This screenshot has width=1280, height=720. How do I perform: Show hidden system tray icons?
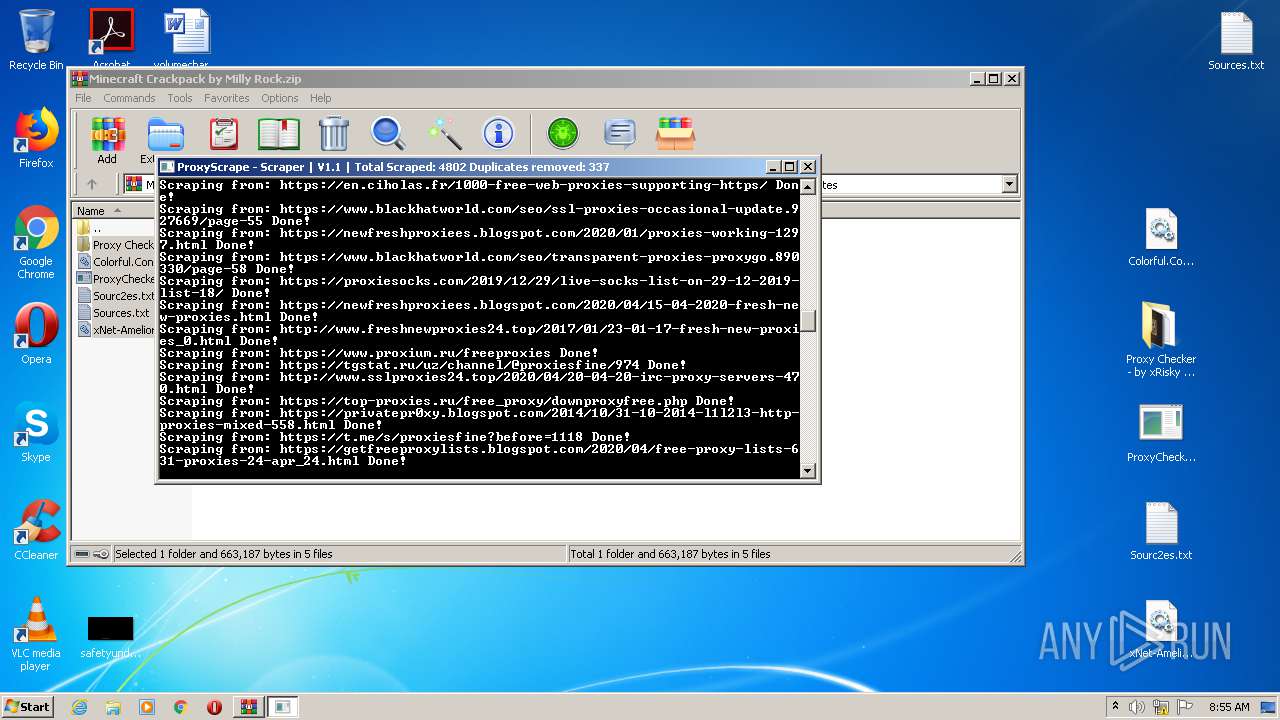[x=1116, y=707]
